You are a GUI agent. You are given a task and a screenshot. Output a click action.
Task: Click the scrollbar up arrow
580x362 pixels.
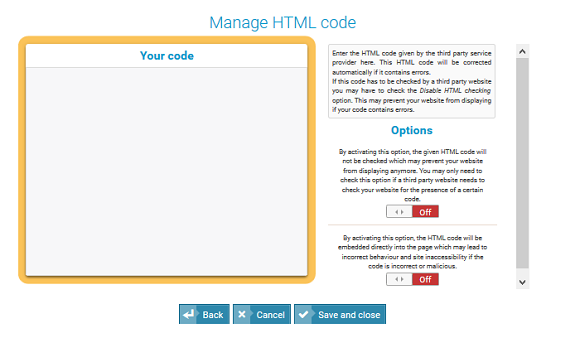(x=522, y=51)
